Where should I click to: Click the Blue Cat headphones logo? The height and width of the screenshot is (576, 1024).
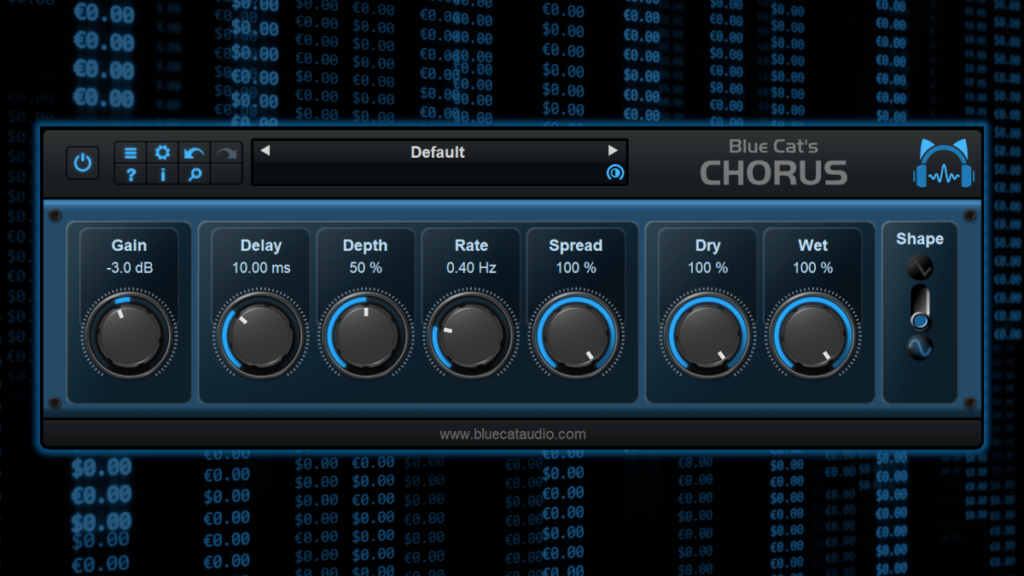point(944,163)
